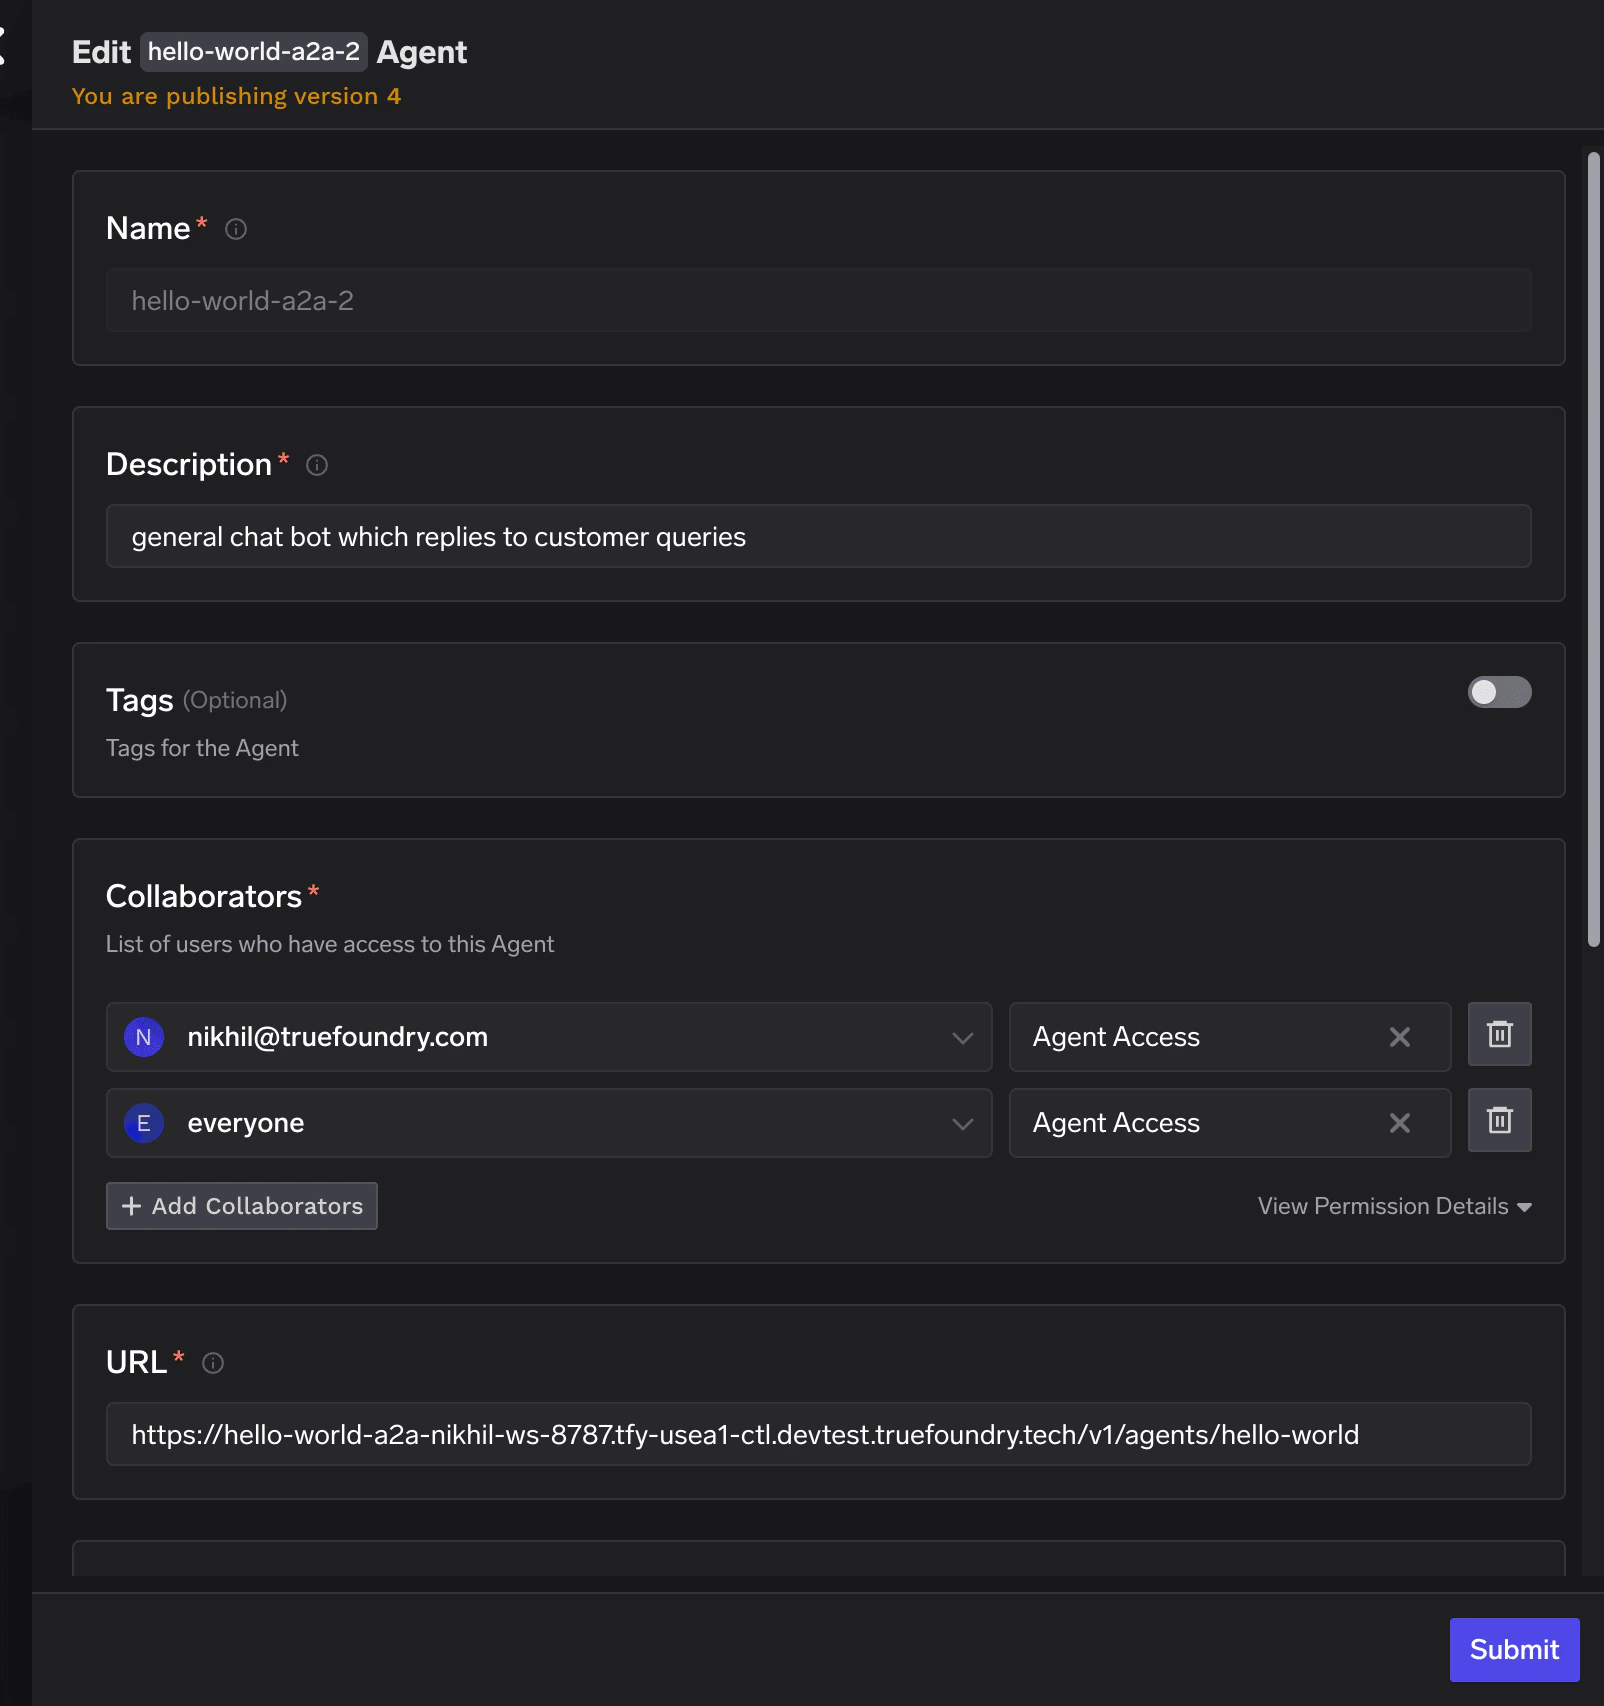This screenshot has width=1604, height=1706.
Task: Clear Agent Access role for everyone via X
Action: tap(1400, 1123)
